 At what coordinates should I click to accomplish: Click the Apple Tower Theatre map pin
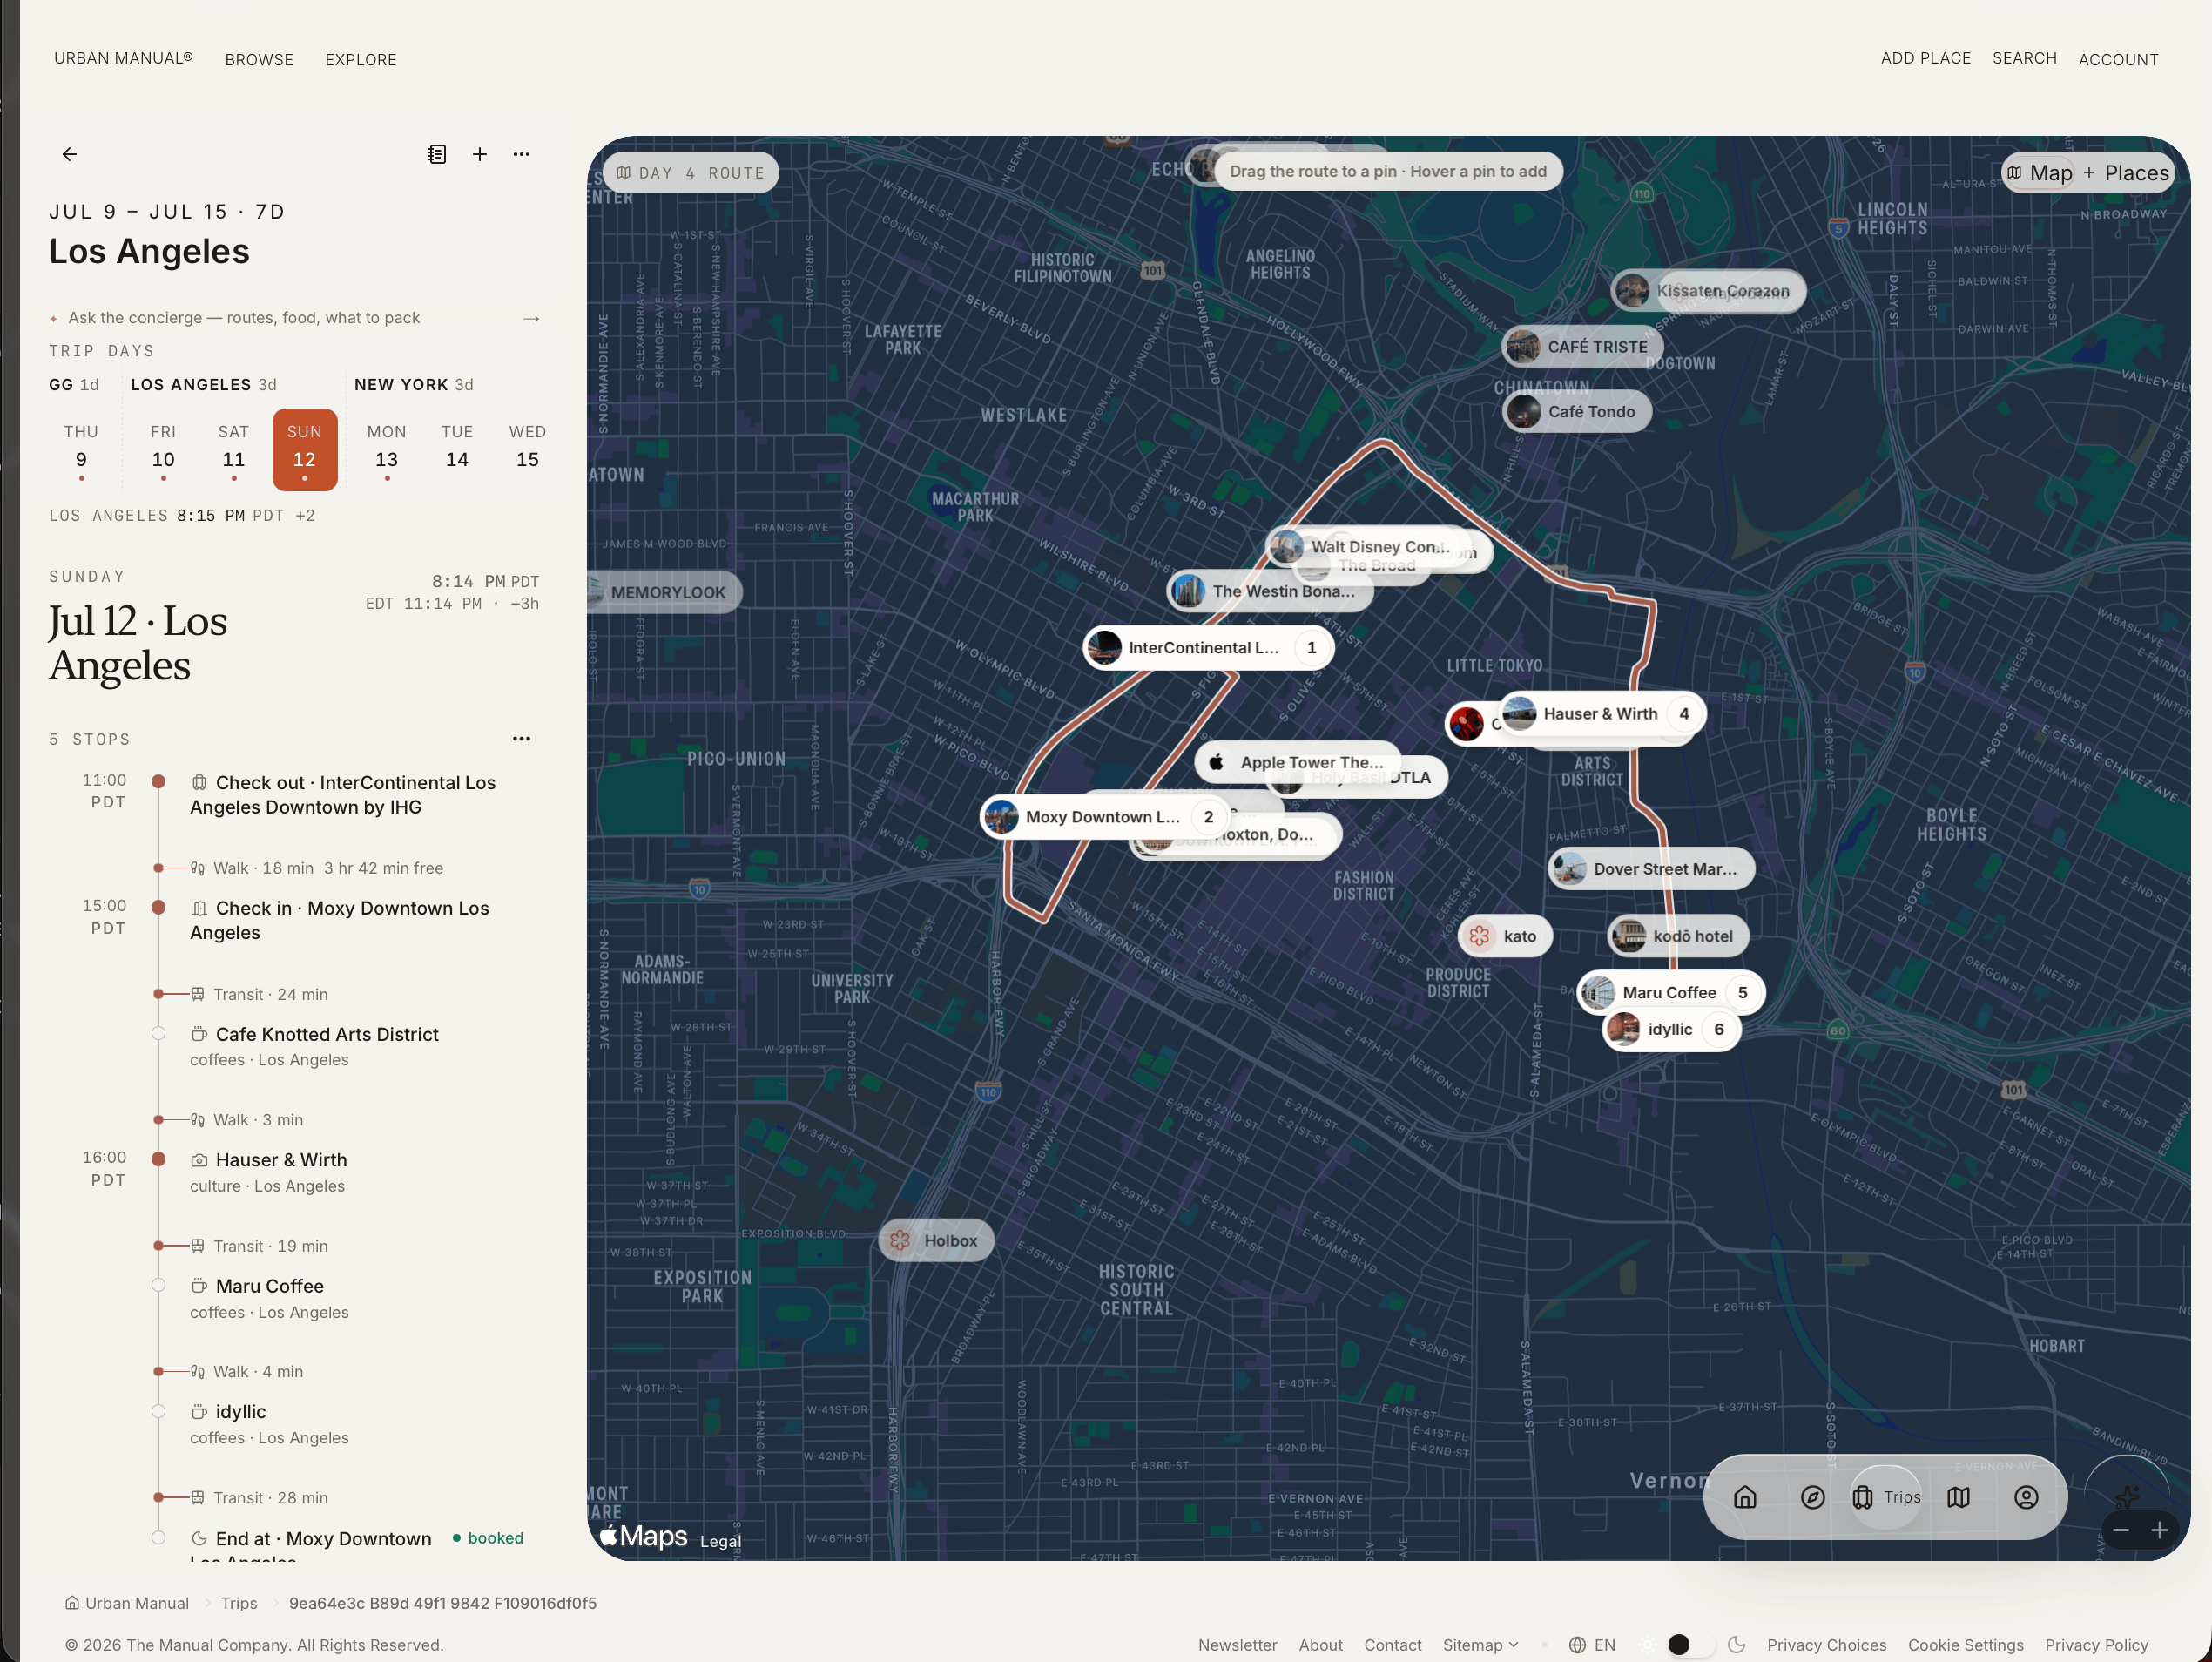click(x=1298, y=763)
